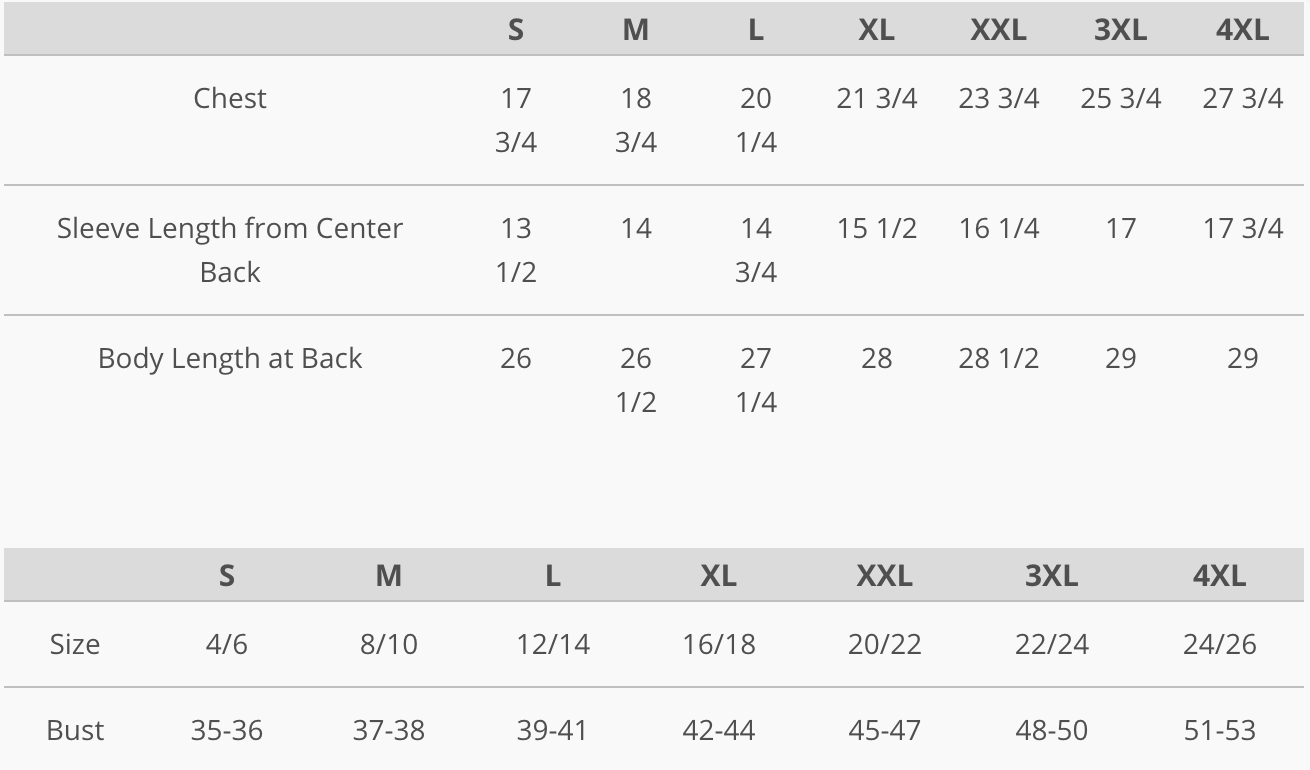This screenshot has width=1310, height=770.
Task: Click the XXL sleeve length value 16 1/4
Action: tap(998, 228)
